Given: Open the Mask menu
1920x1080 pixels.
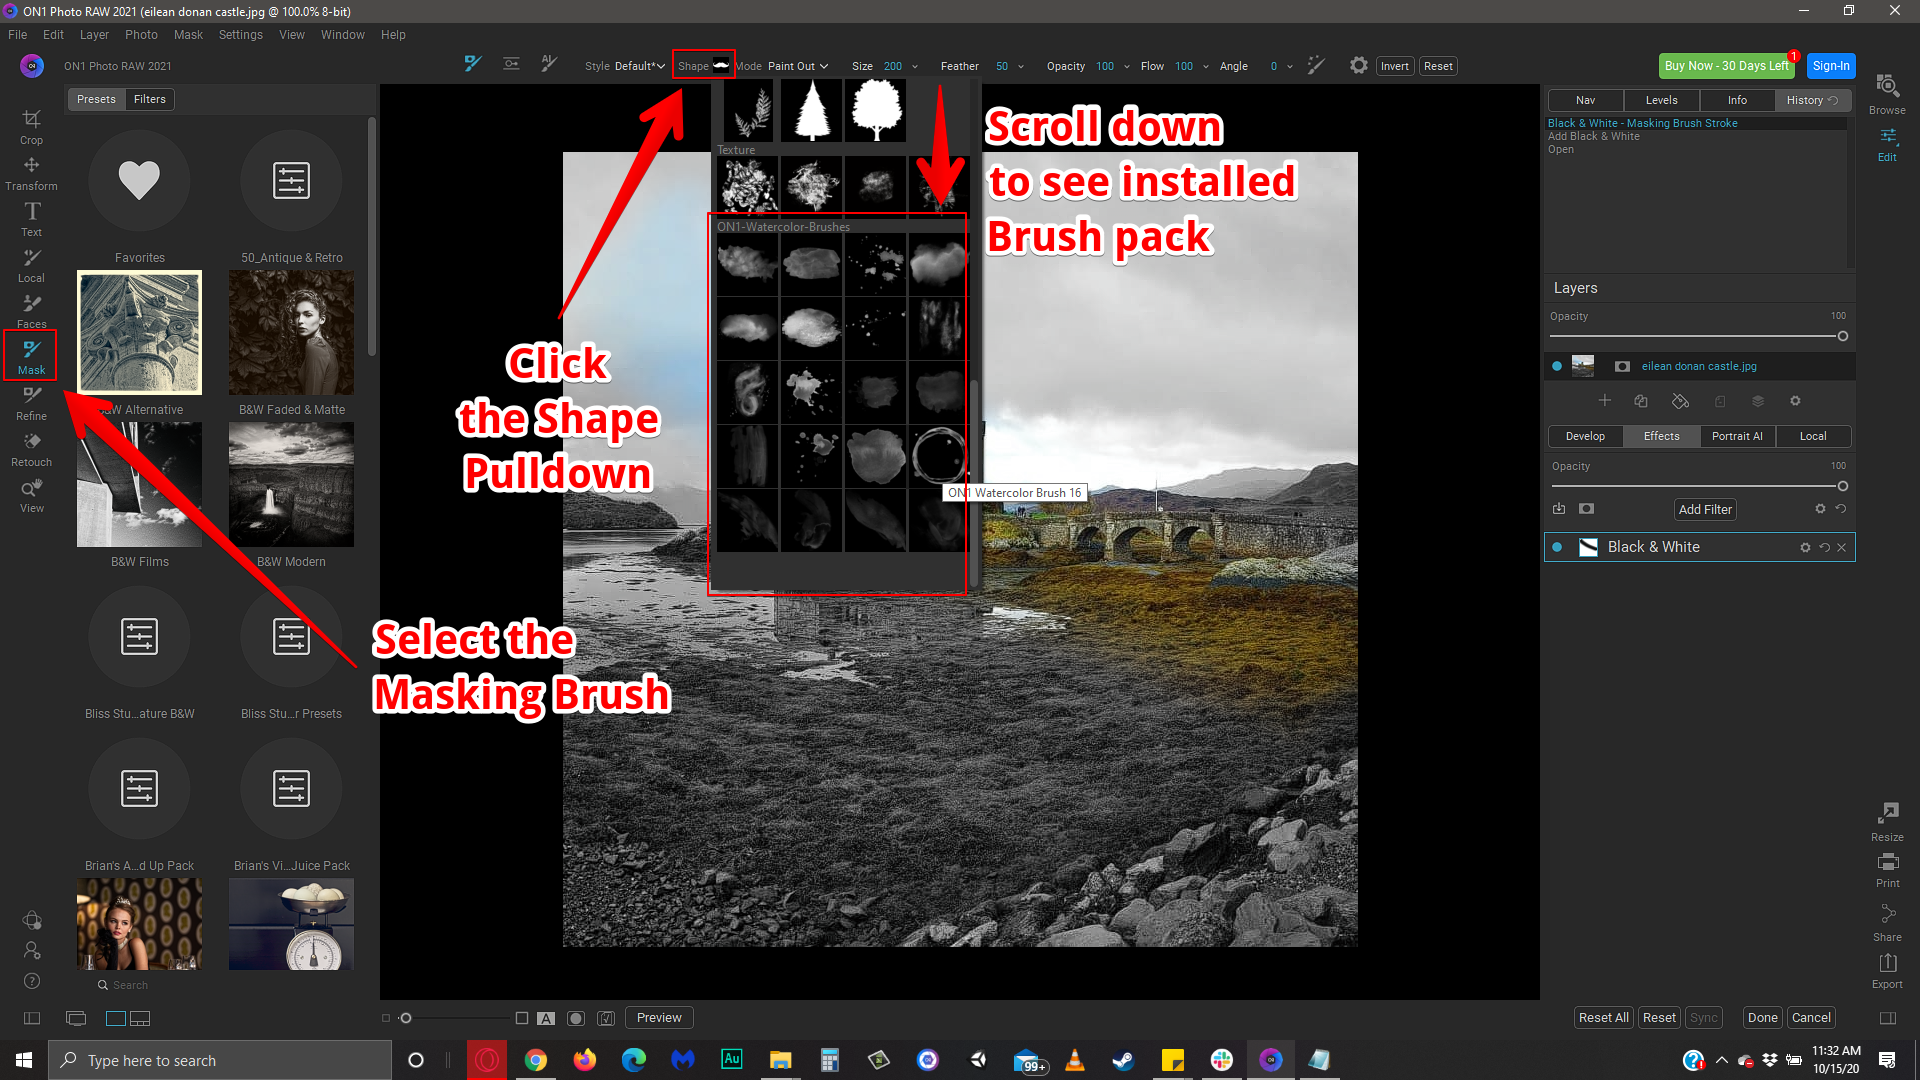Looking at the screenshot, I should [188, 34].
